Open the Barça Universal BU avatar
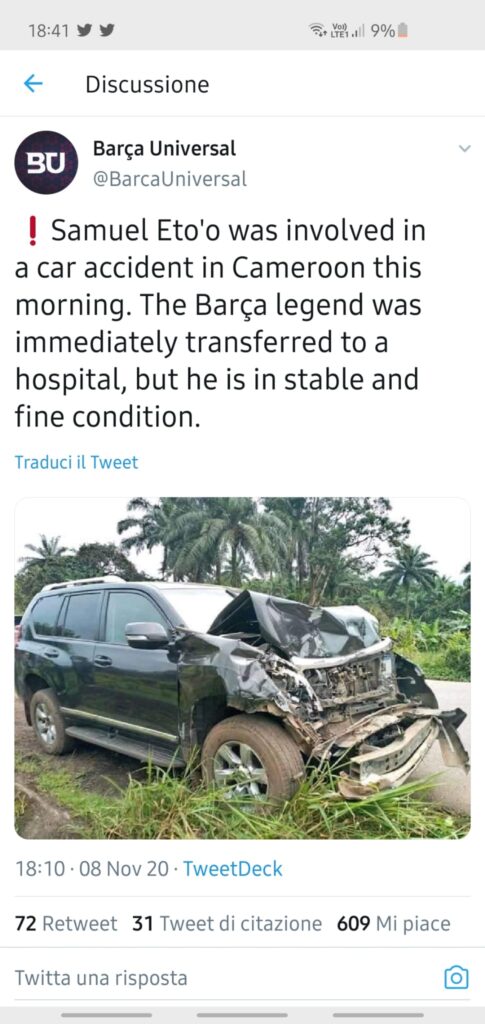The image size is (485, 1024). (46, 163)
